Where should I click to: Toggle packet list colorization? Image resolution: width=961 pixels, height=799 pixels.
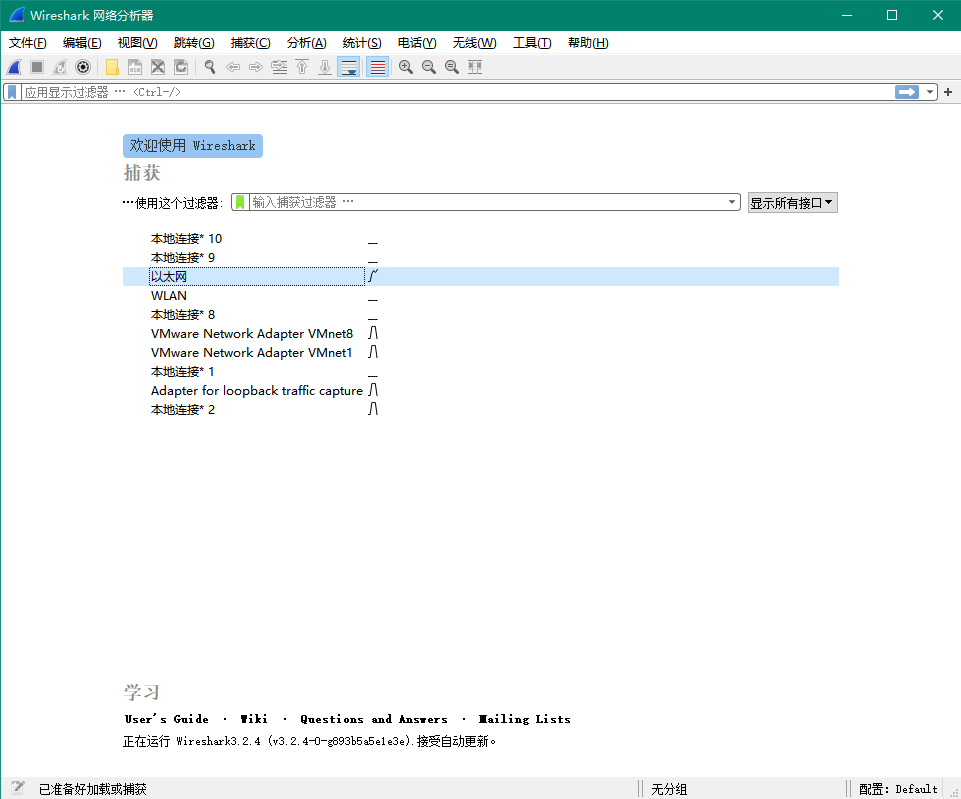point(375,67)
